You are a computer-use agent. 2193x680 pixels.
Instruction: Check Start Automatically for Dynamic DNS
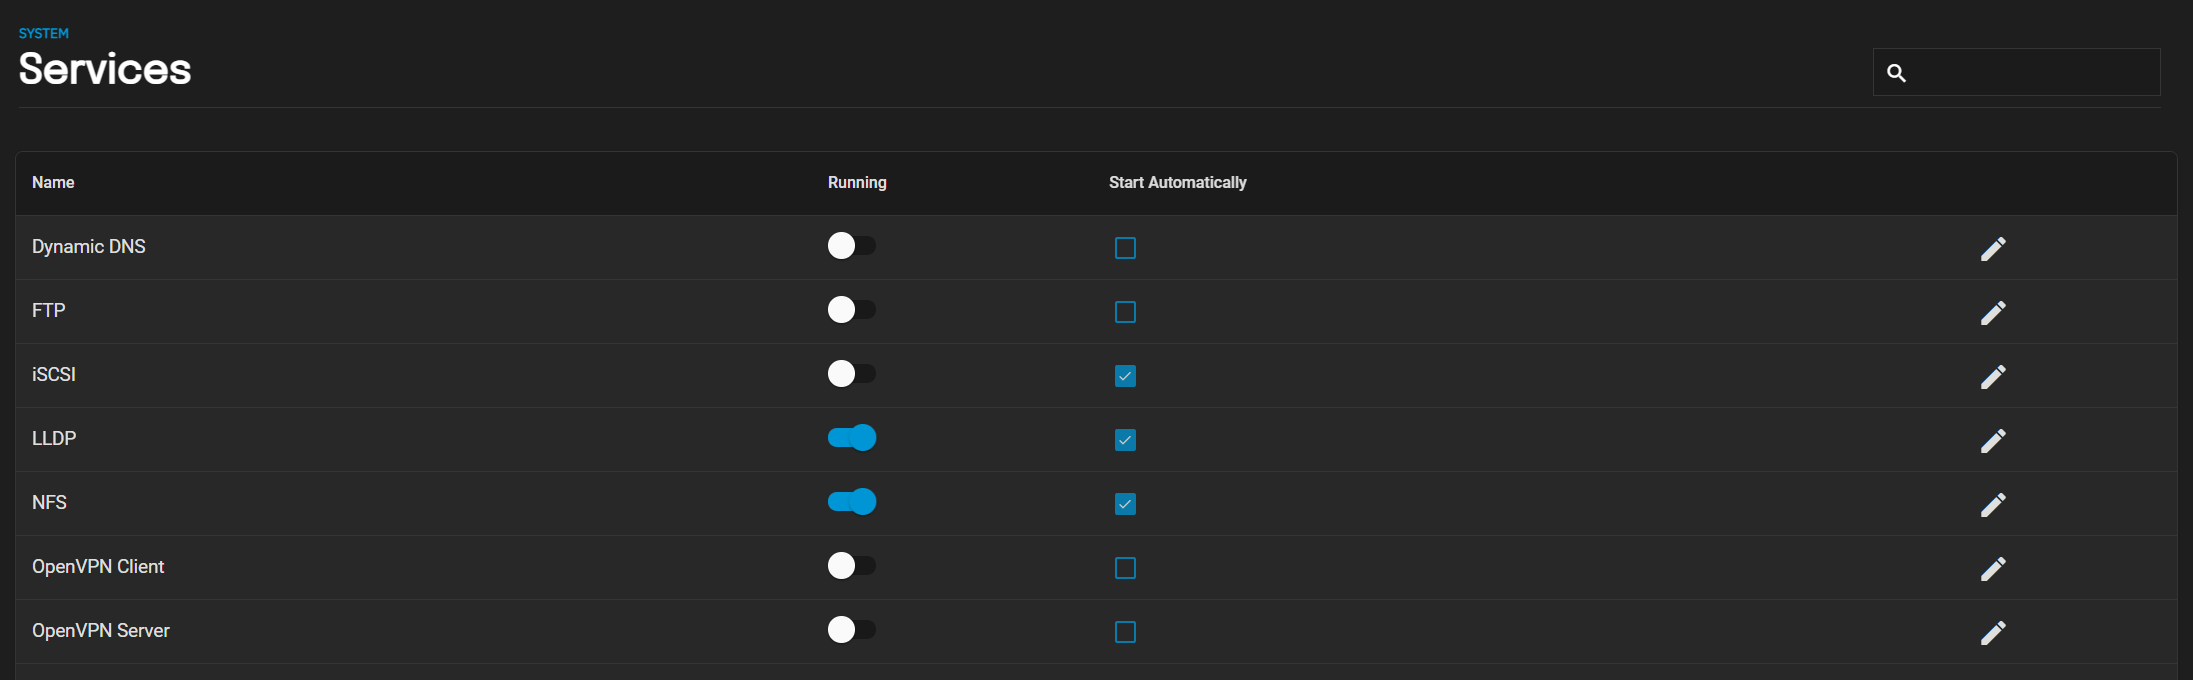point(1125,248)
